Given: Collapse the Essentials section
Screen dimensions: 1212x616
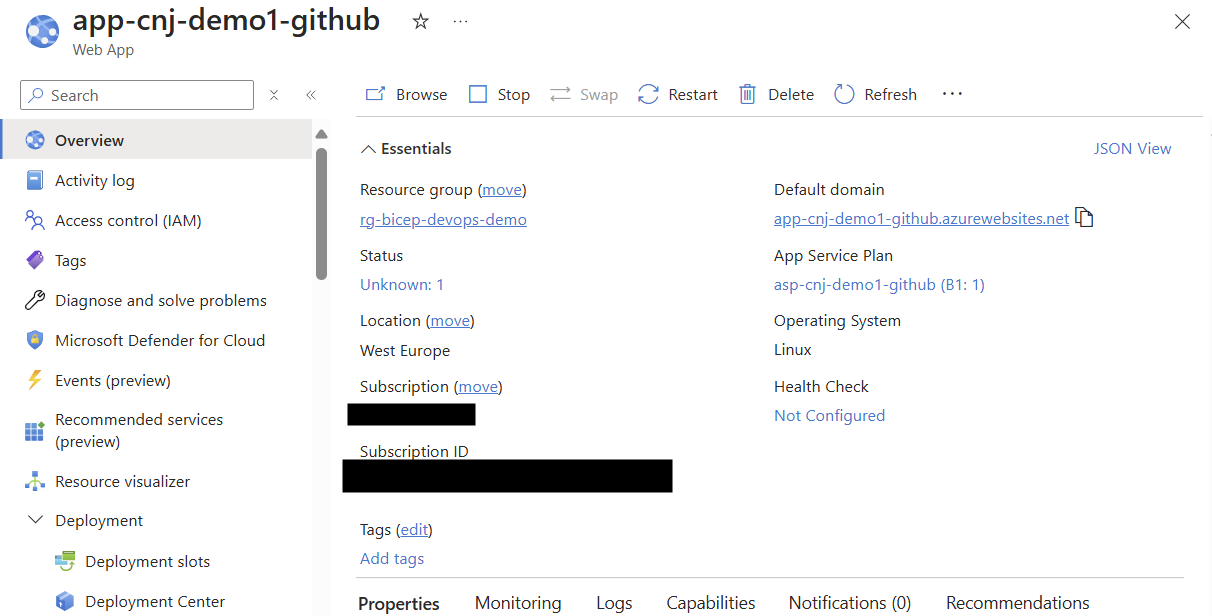Looking at the screenshot, I should coord(406,148).
